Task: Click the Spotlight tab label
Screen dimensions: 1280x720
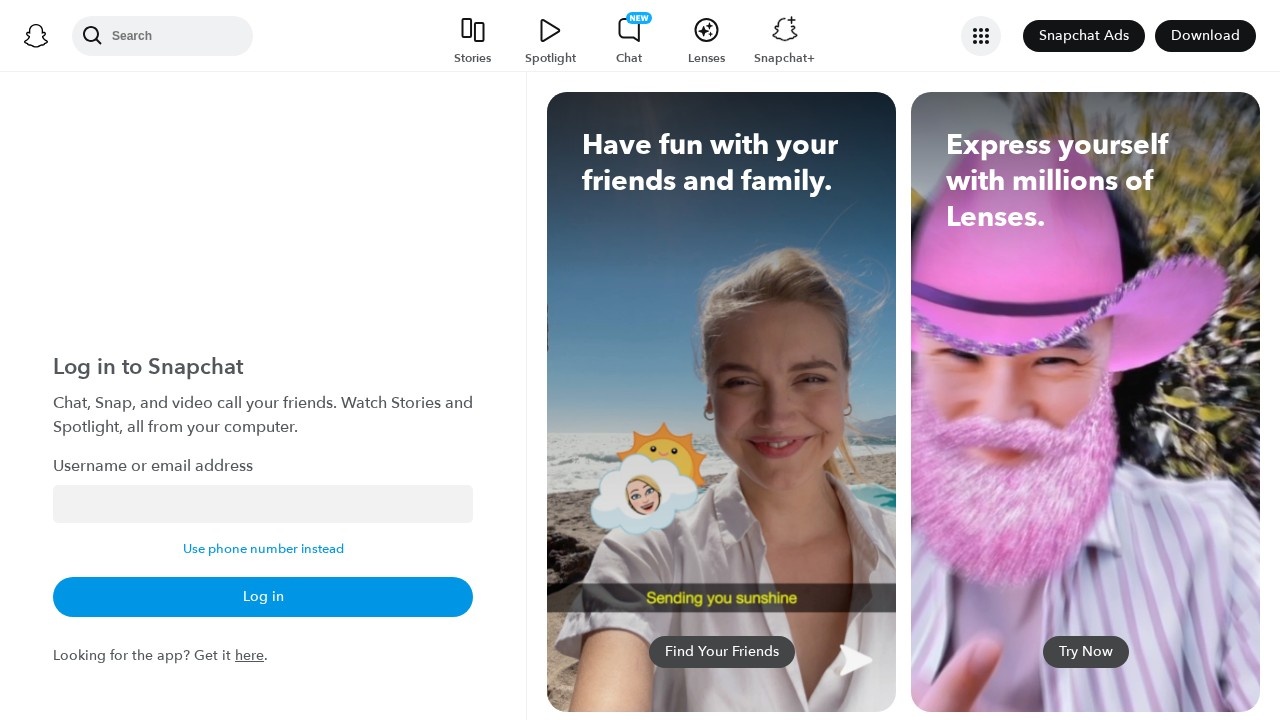Action: click(550, 58)
